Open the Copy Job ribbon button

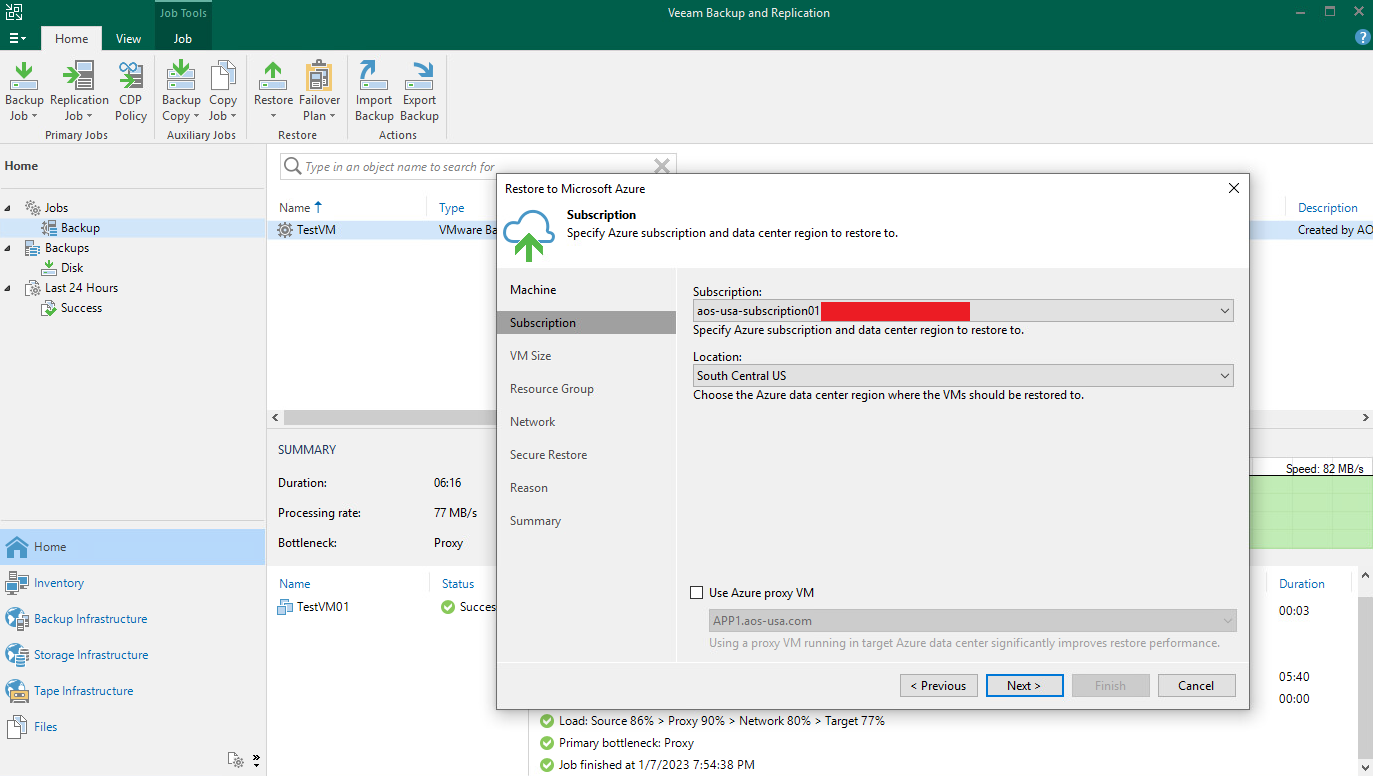click(x=223, y=91)
